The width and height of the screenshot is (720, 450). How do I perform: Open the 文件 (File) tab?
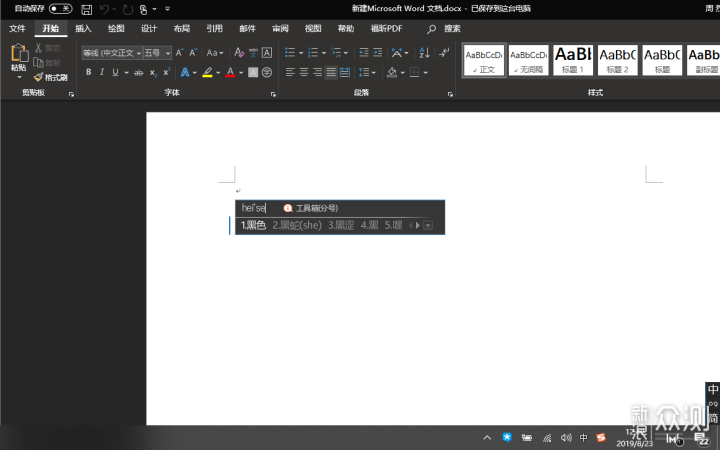[17, 28]
